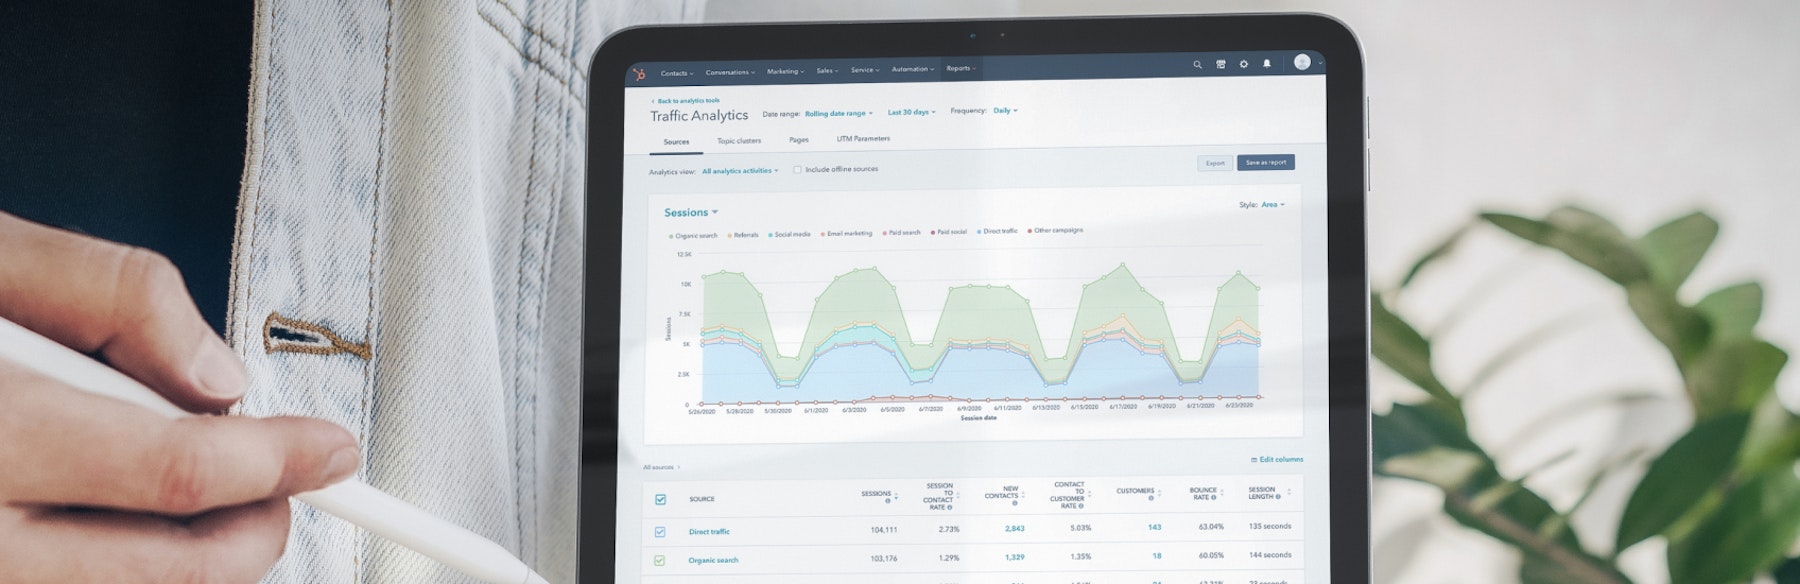The height and width of the screenshot is (584, 1800).
Task: Toggle the select-all checkbox in table header
Action: coord(660,499)
